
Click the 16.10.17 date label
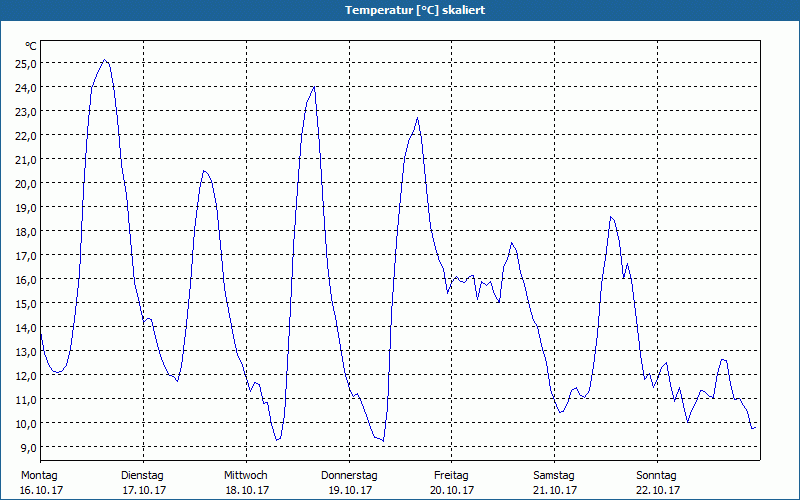[x=41, y=490]
